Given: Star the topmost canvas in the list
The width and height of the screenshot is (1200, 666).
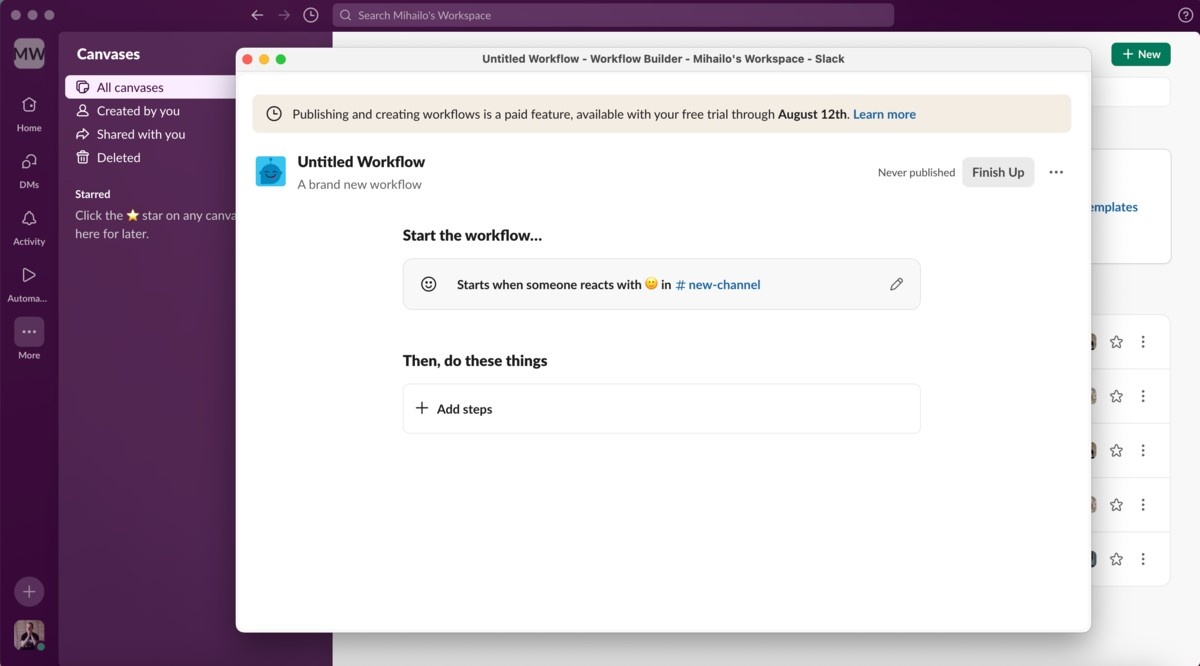Looking at the screenshot, I should (1117, 341).
